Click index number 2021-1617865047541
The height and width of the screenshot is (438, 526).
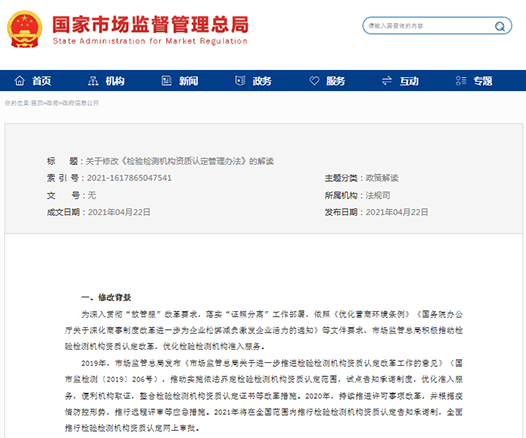pos(129,178)
